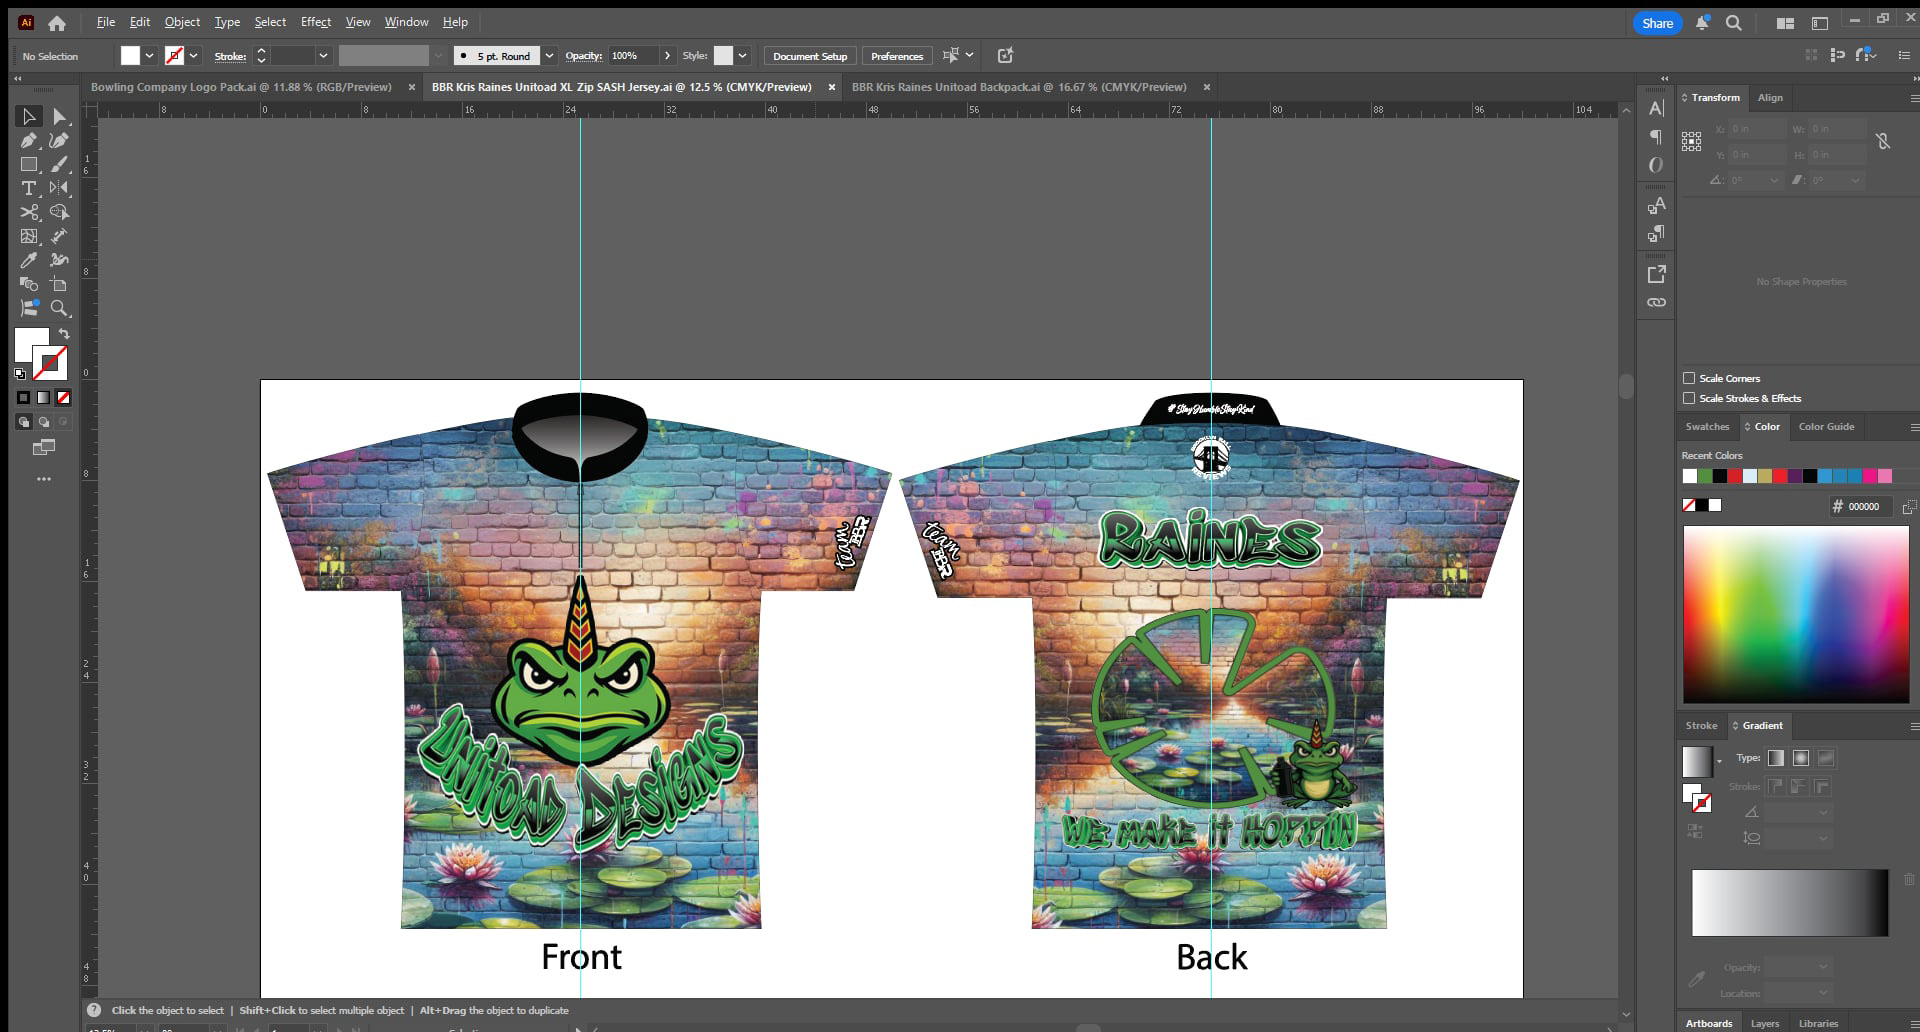Open the stroke weight dropdown
This screenshot has width=1920, height=1032.
point(322,56)
